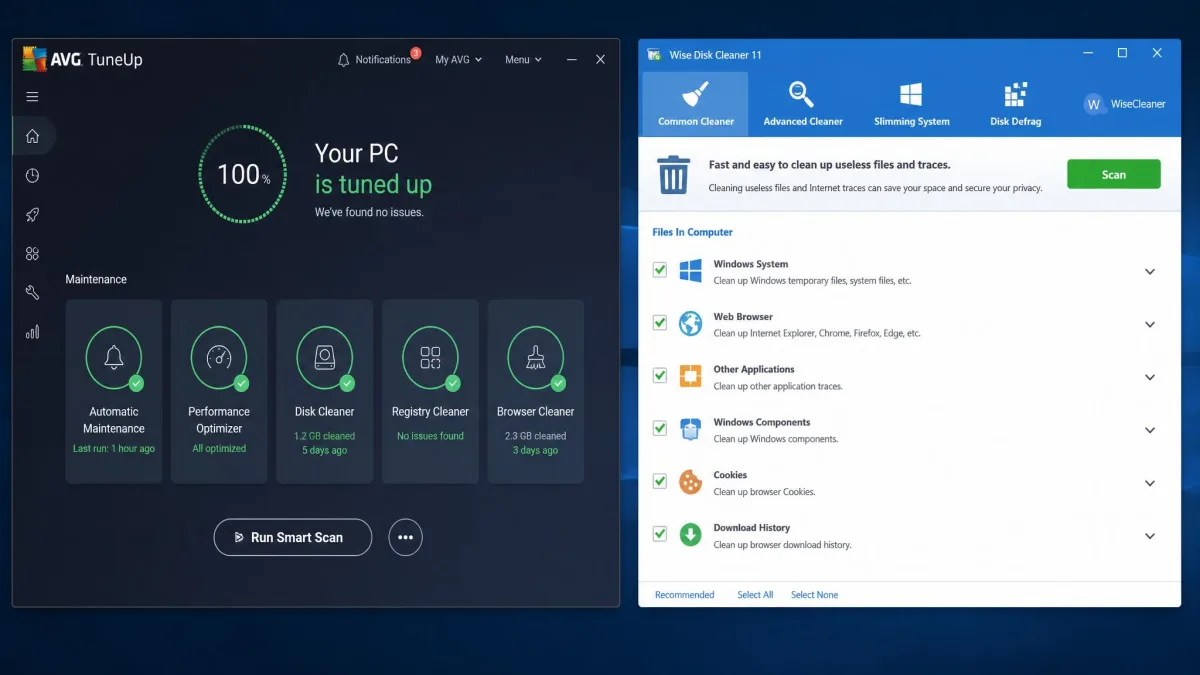1200x675 pixels.
Task: Open the My AVG dropdown
Action: click(458, 60)
